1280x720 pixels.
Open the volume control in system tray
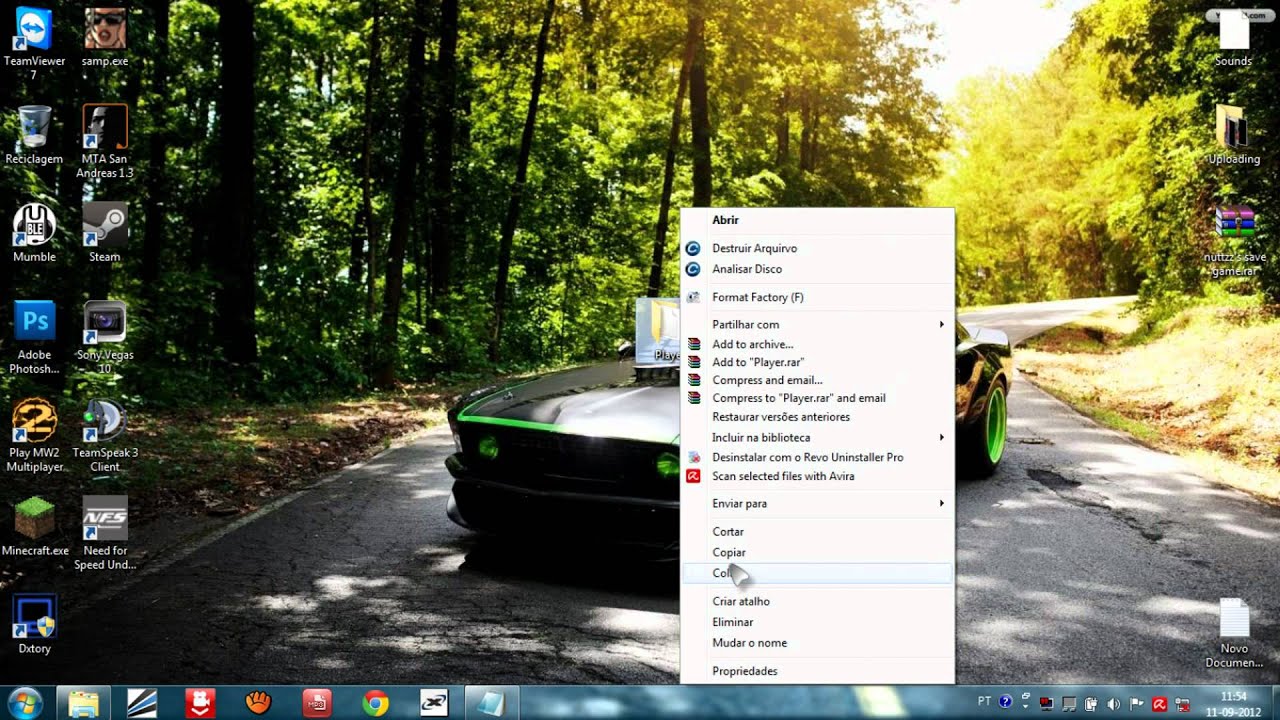[1113, 703]
